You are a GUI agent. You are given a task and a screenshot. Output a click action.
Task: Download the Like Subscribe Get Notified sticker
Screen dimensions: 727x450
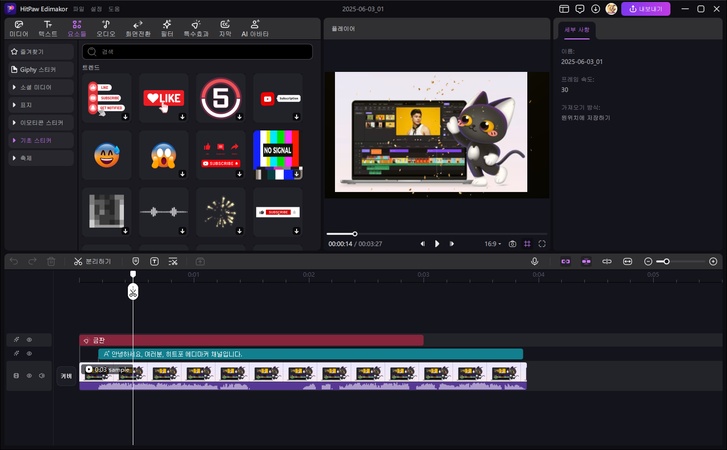pyautogui.click(x=125, y=117)
